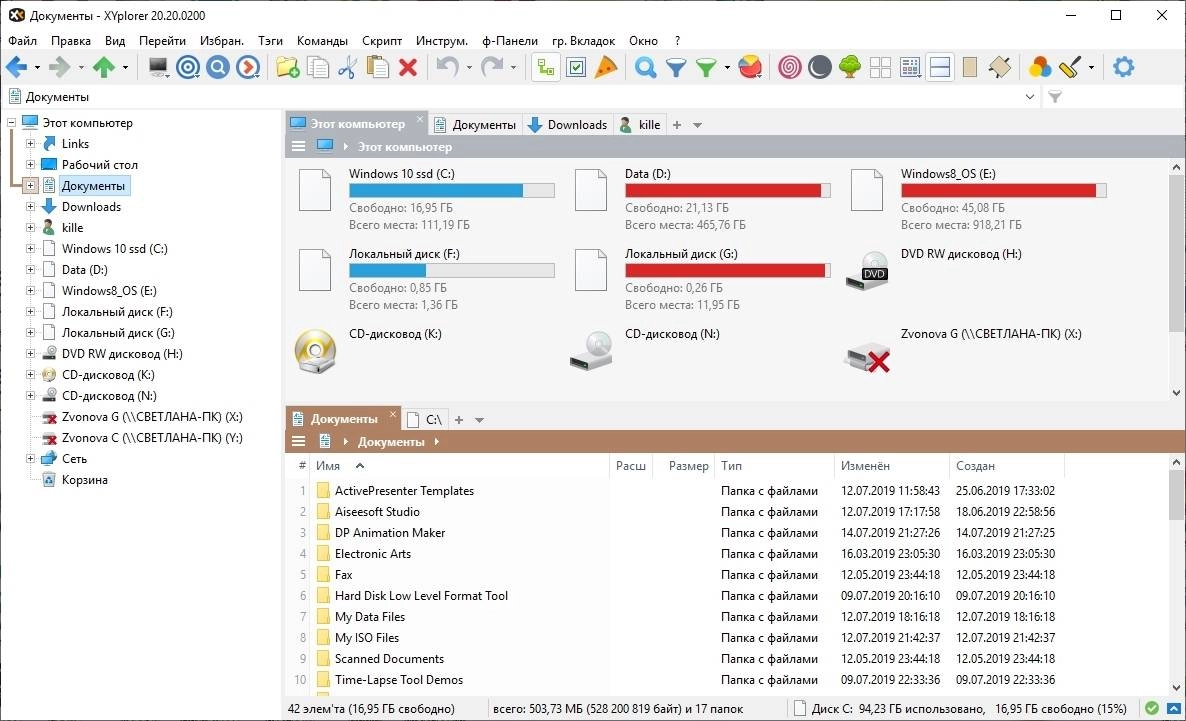Open Configuration with the gear icon

pyautogui.click(x=1123, y=67)
